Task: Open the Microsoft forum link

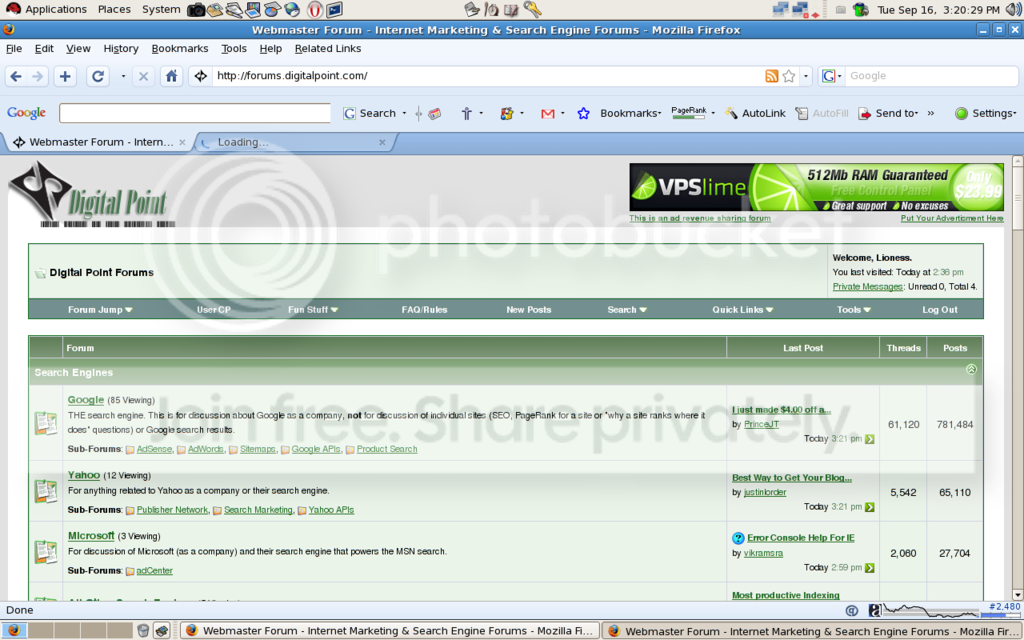Action: coord(91,536)
